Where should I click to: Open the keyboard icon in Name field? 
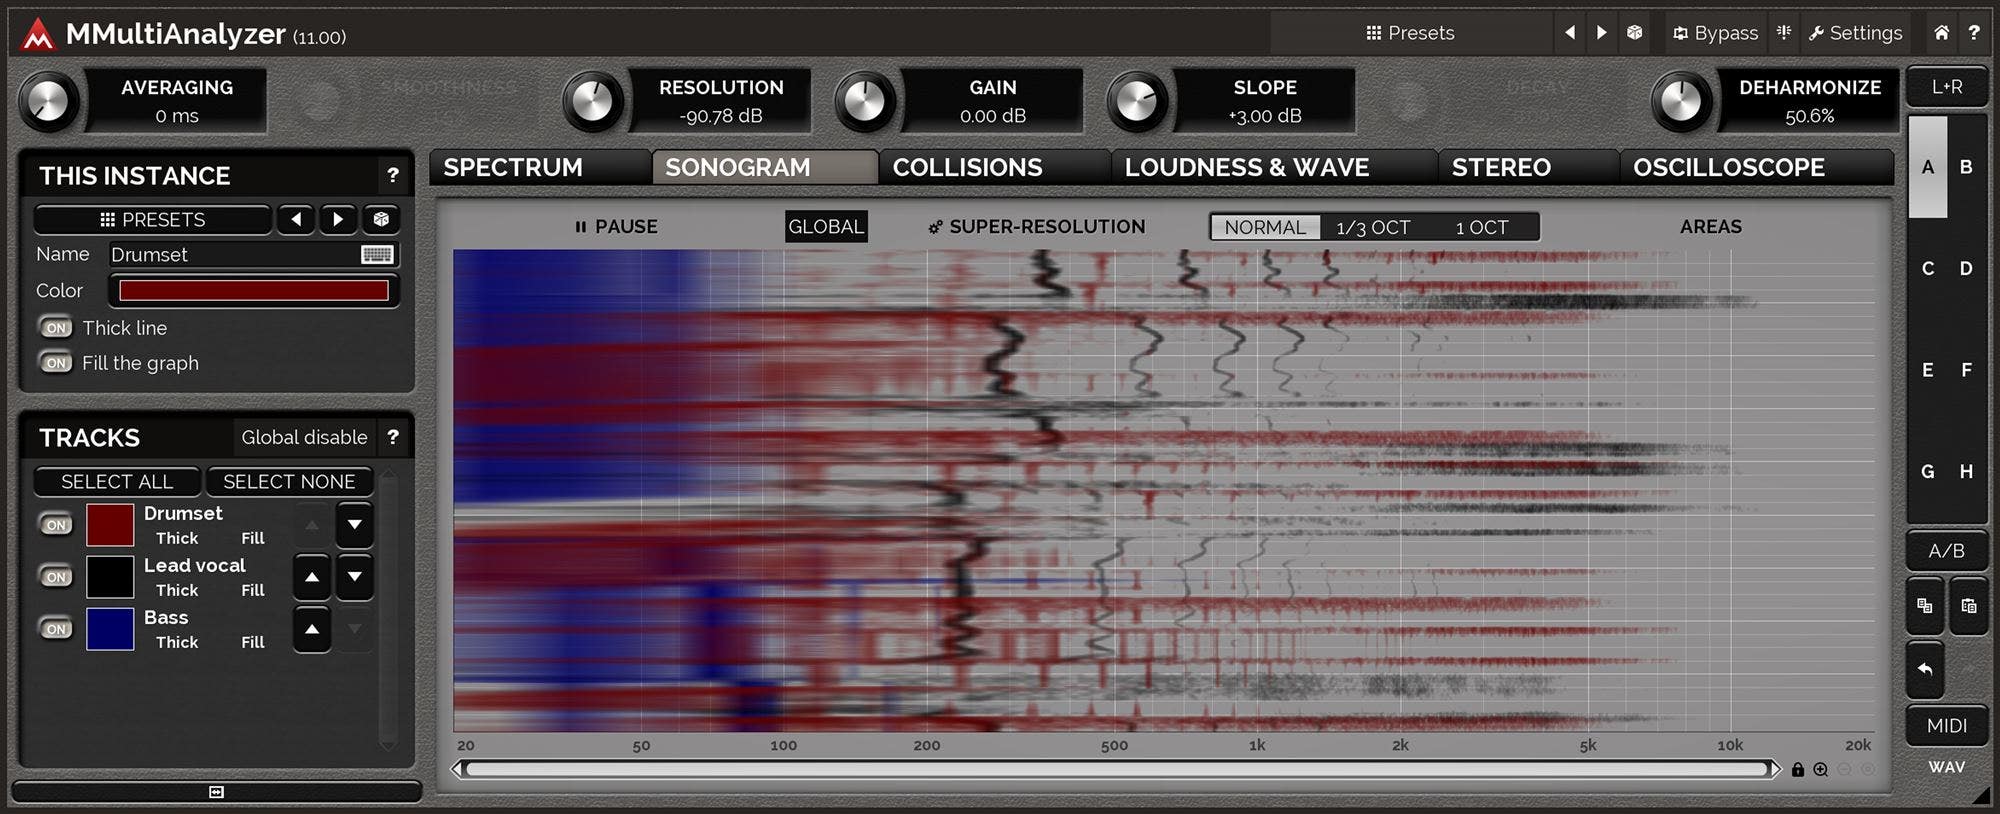tap(377, 255)
